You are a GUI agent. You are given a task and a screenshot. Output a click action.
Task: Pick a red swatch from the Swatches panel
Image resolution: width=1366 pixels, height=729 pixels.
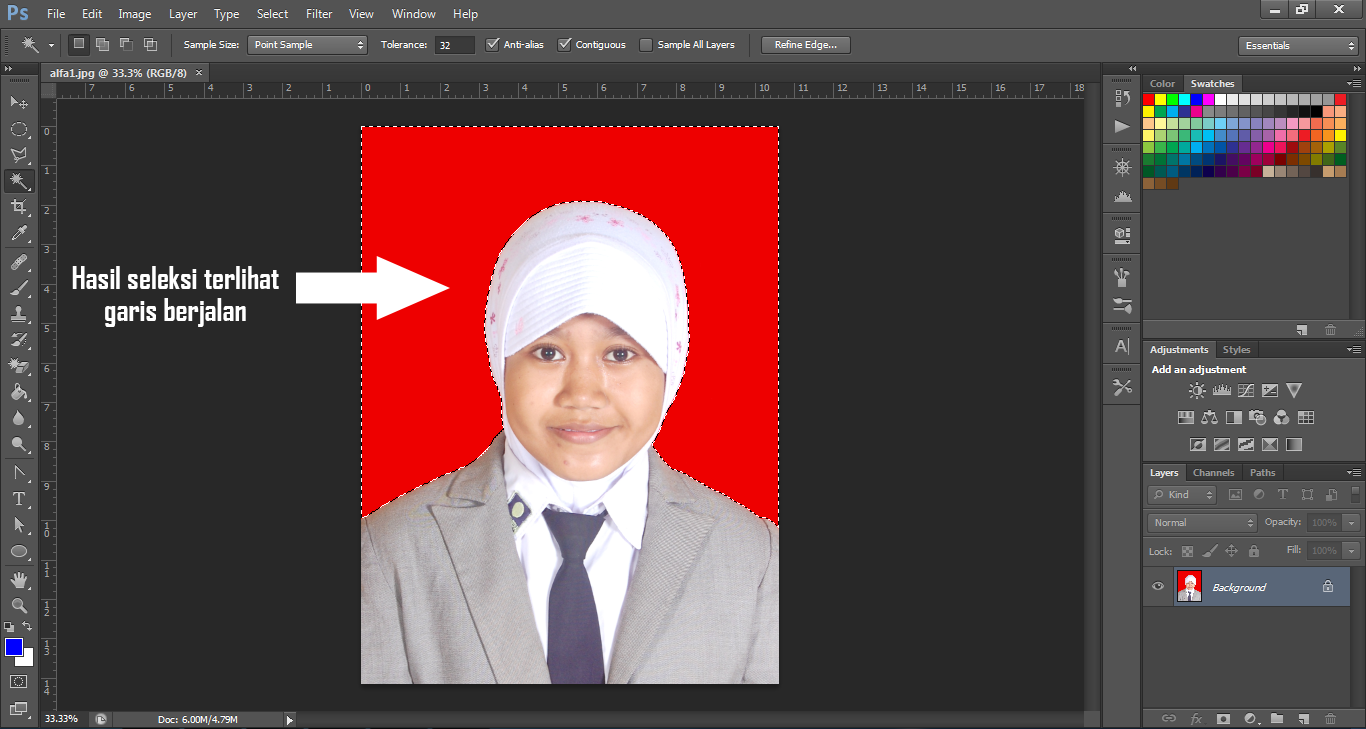tap(1153, 98)
